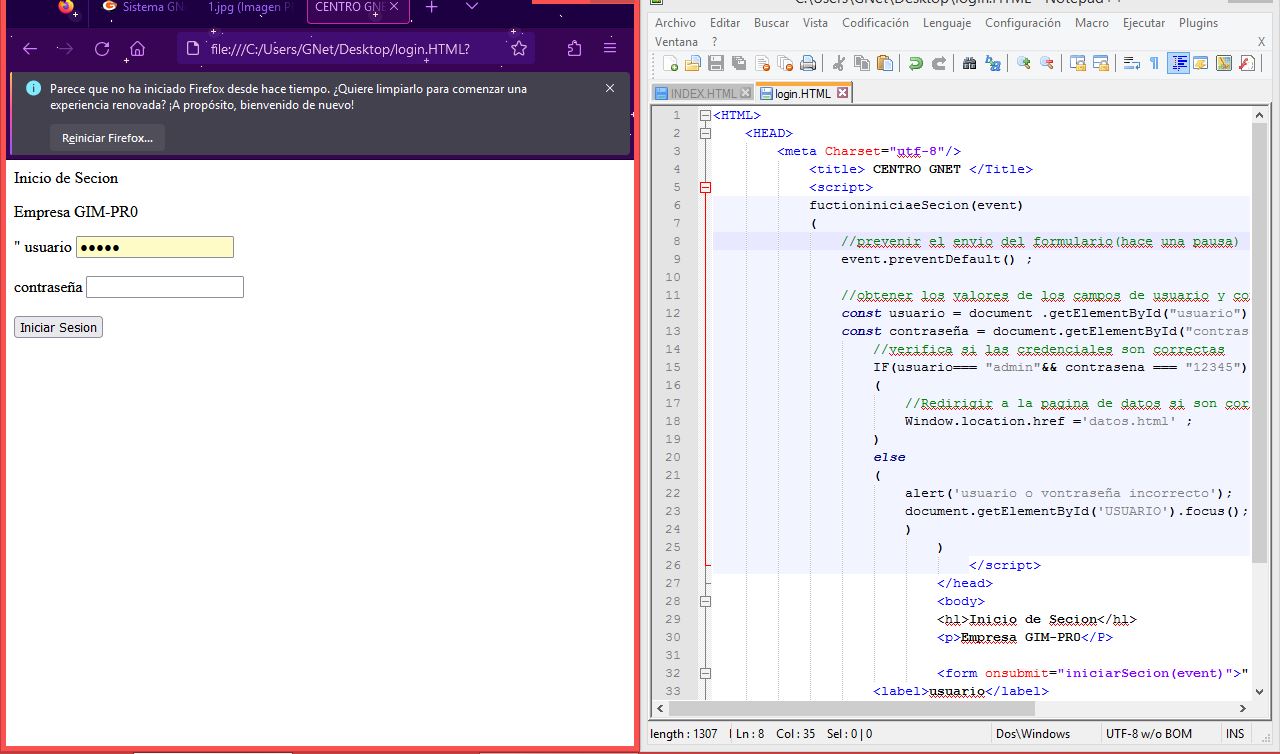Viewport: 1280px width, 754px height.
Task: Bookmark this page with the star icon
Action: pyautogui.click(x=518, y=49)
